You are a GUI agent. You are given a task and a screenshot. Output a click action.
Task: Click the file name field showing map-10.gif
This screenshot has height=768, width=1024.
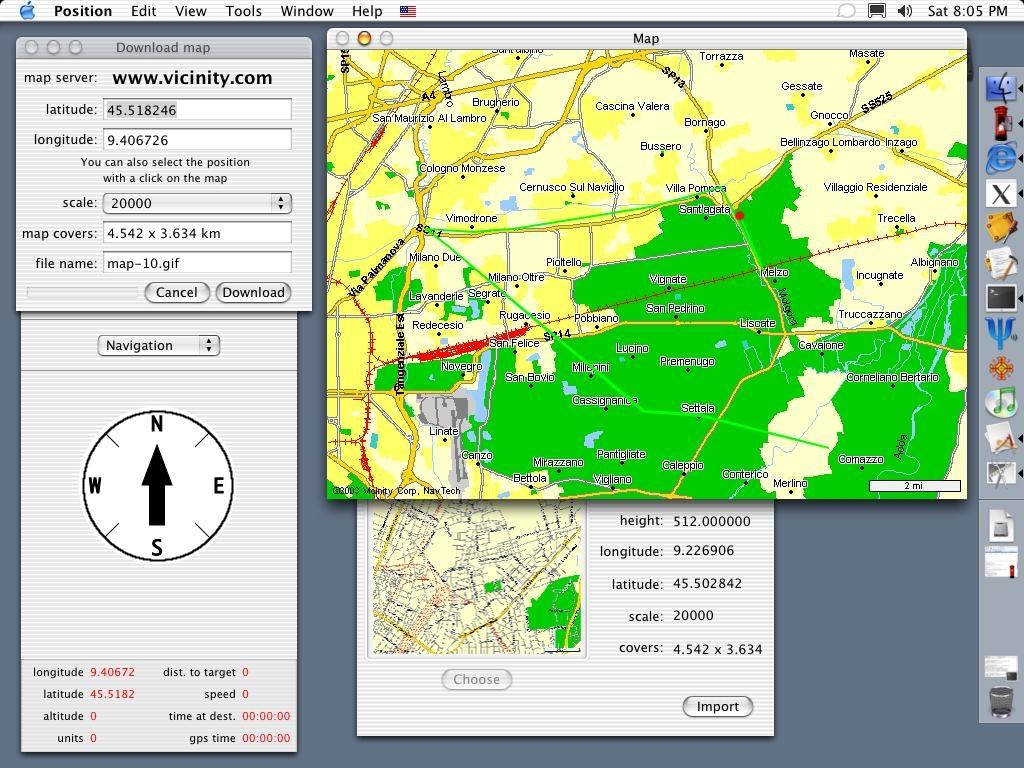[x=197, y=263]
